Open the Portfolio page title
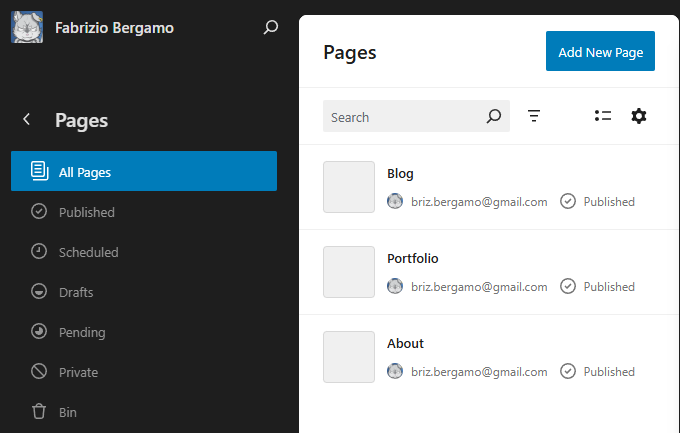The image size is (680, 433). point(412,259)
